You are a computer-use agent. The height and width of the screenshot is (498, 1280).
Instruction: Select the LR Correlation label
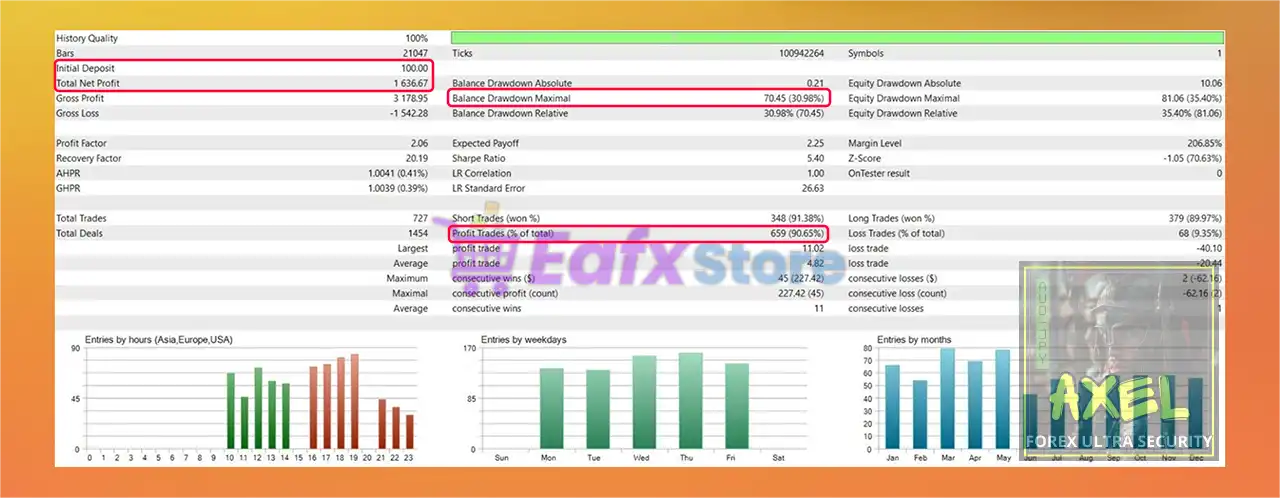pyautogui.click(x=482, y=173)
